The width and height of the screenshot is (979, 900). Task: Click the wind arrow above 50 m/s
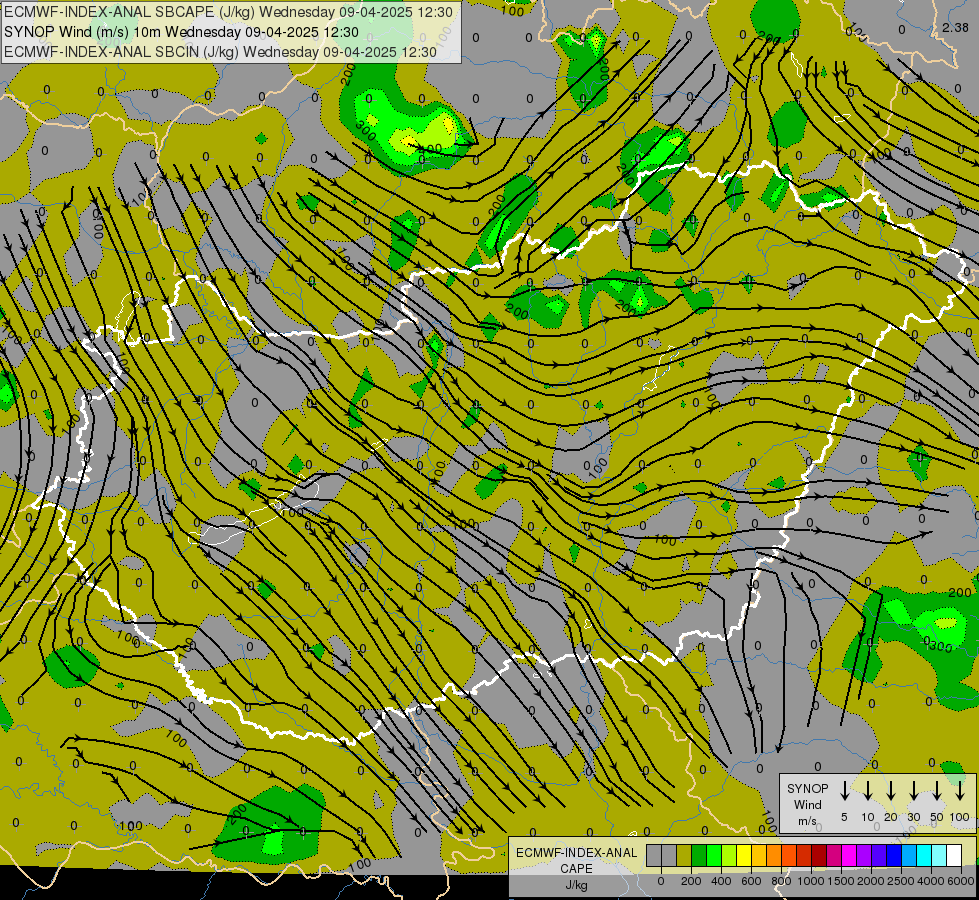pyautogui.click(x=937, y=791)
